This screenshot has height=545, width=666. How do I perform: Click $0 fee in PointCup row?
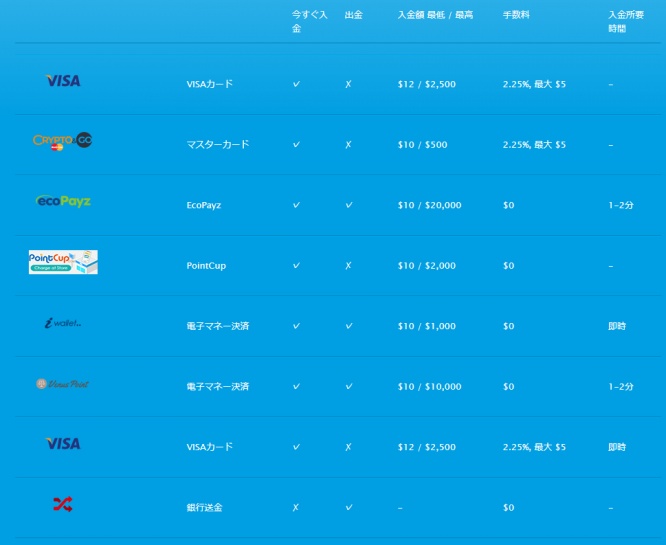508,265
